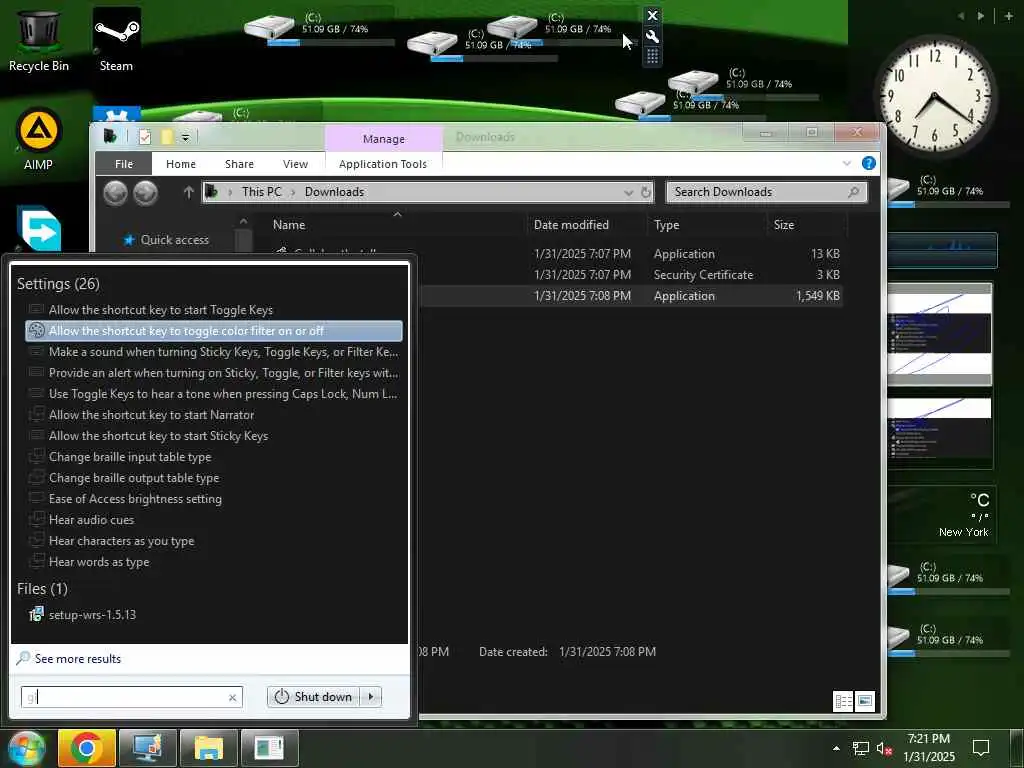Screen dimensions: 1024x768
Task: Open the Windows Start orb
Action: [x=25, y=749]
